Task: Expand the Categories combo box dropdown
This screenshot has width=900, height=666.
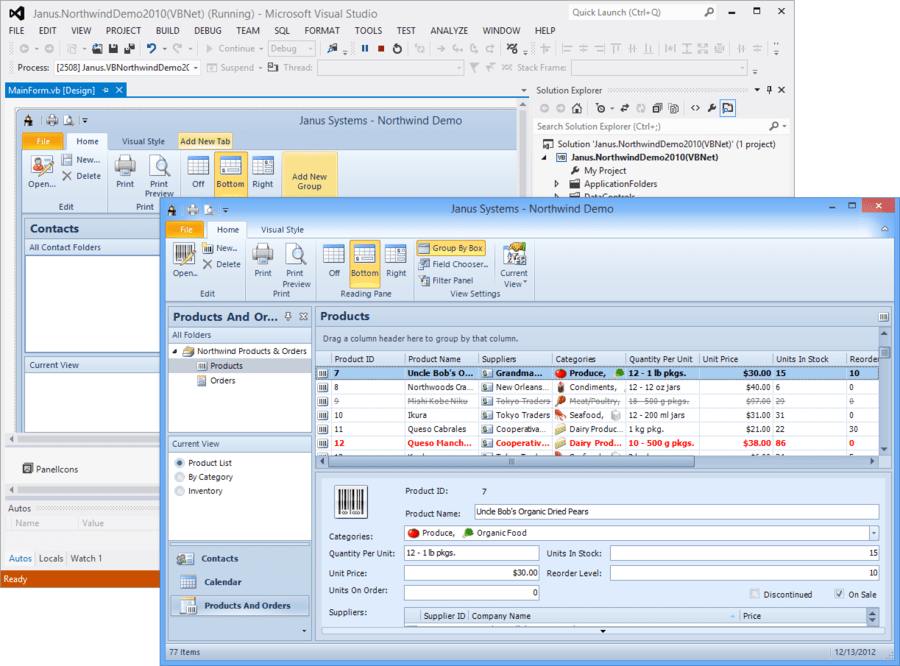Action: pyautogui.click(x=874, y=533)
